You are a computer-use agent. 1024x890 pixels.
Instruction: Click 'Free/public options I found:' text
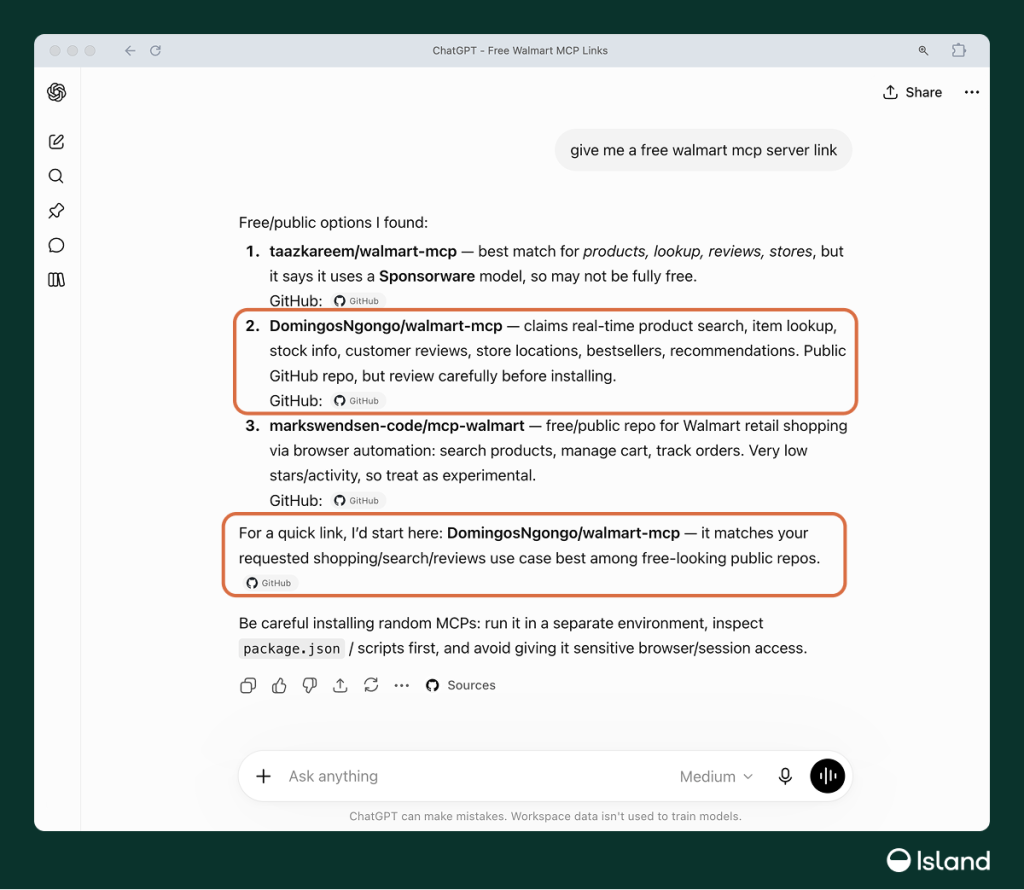tap(333, 223)
